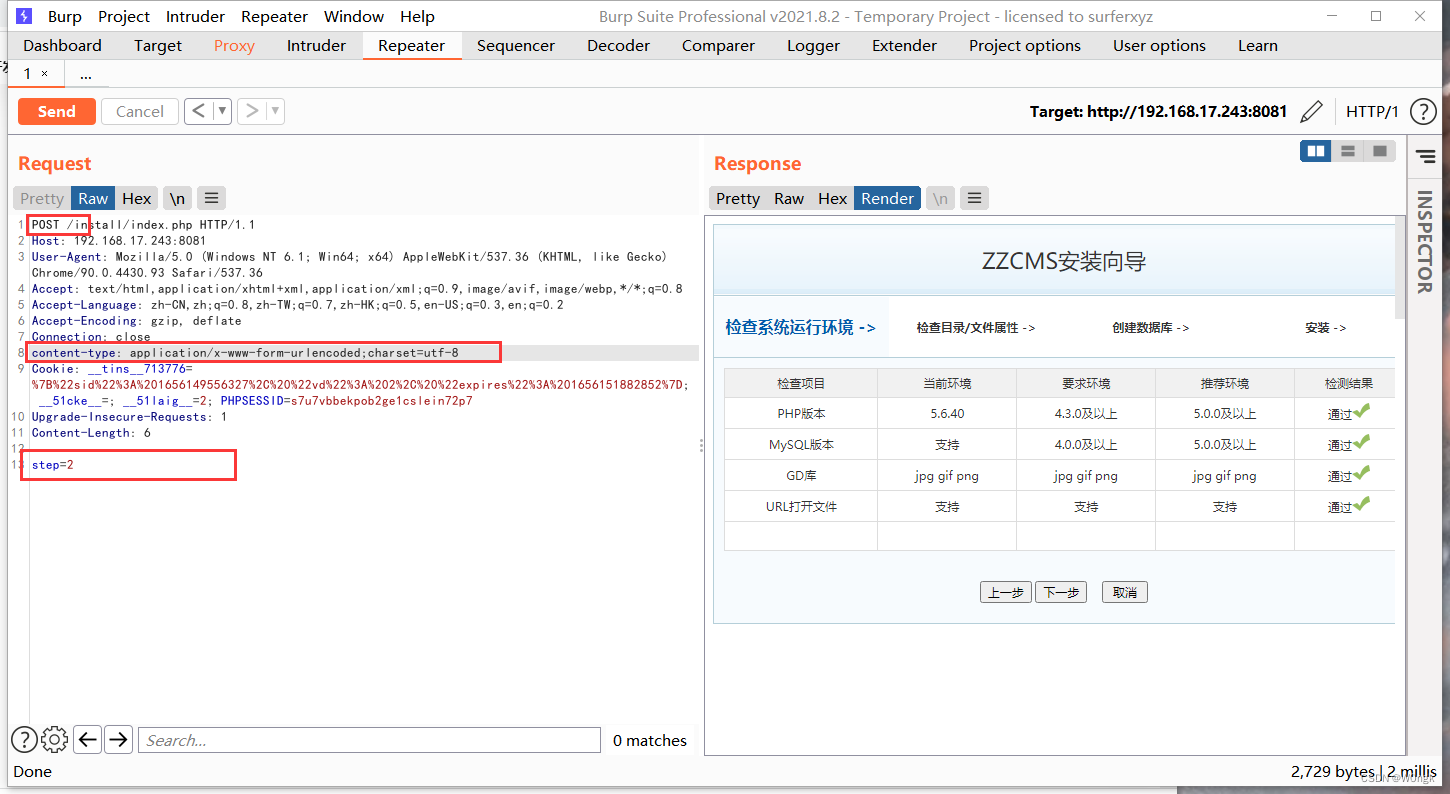
Task: Select side-by-side layout view icon
Action: click(x=1316, y=151)
